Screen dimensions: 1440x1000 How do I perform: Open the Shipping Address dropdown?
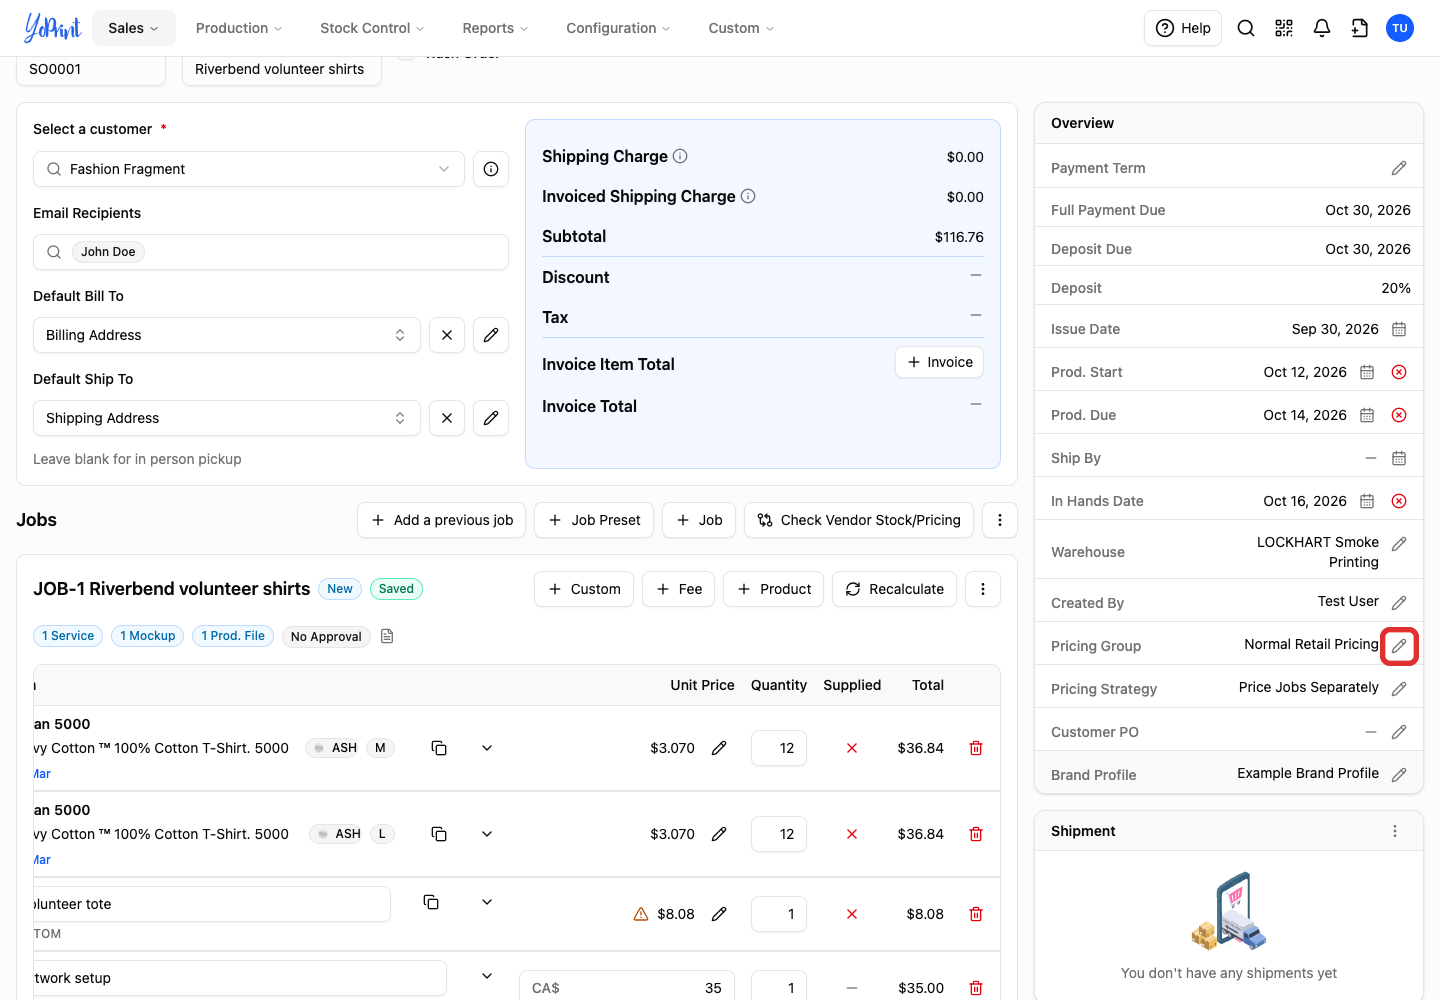coord(227,418)
